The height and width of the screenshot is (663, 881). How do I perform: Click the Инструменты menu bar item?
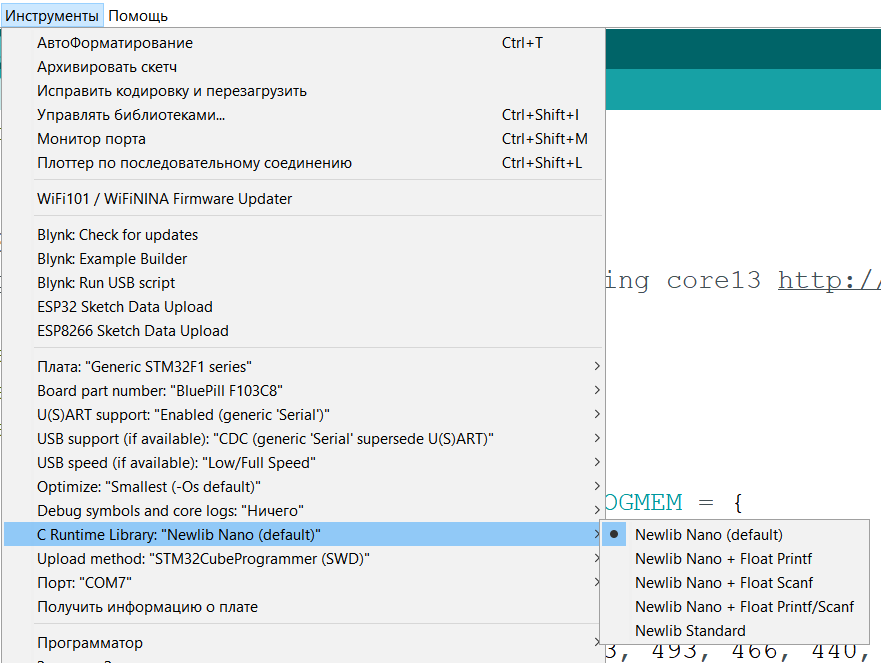click(x=52, y=15)
